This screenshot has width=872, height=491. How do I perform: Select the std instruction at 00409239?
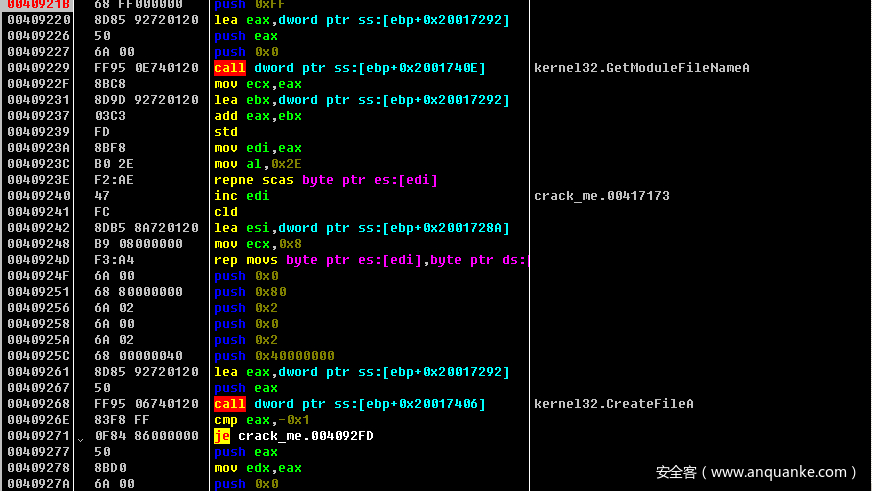pos(226,132)
